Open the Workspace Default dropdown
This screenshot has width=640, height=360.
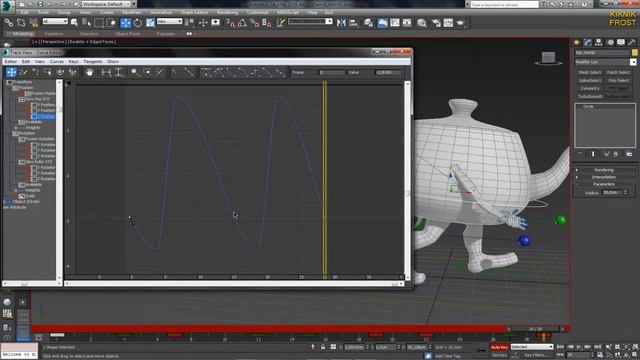[x=108, y=4]
